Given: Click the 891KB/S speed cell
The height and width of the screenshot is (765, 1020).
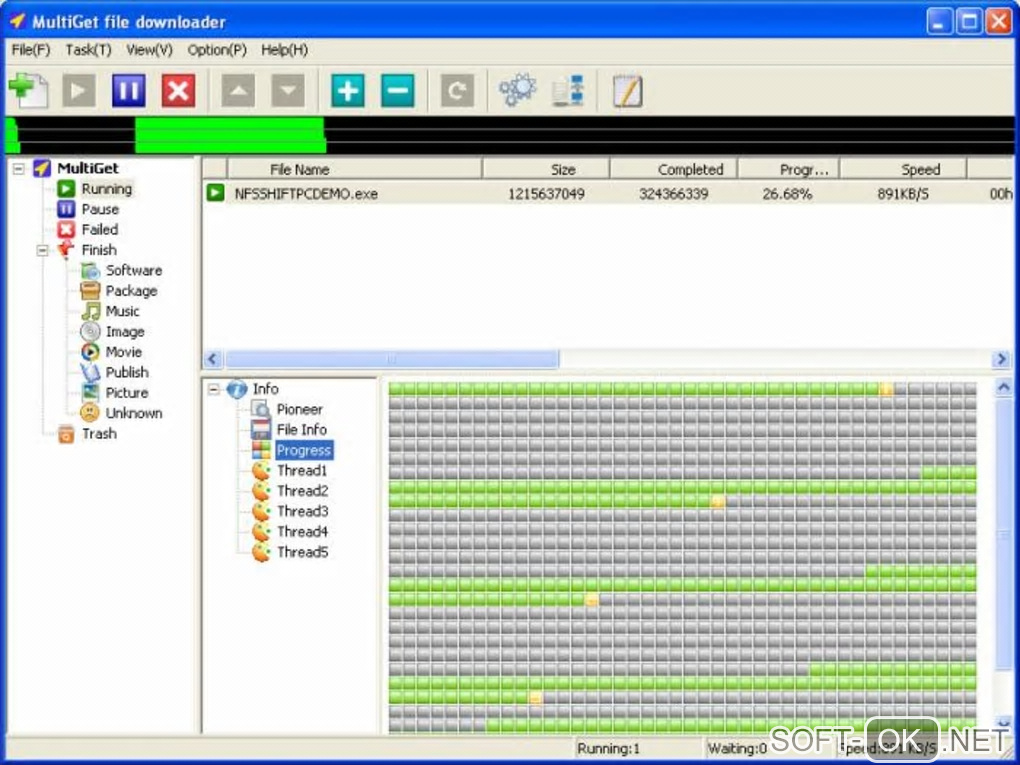Looking at the screenshot, I should tap(903, 194).
